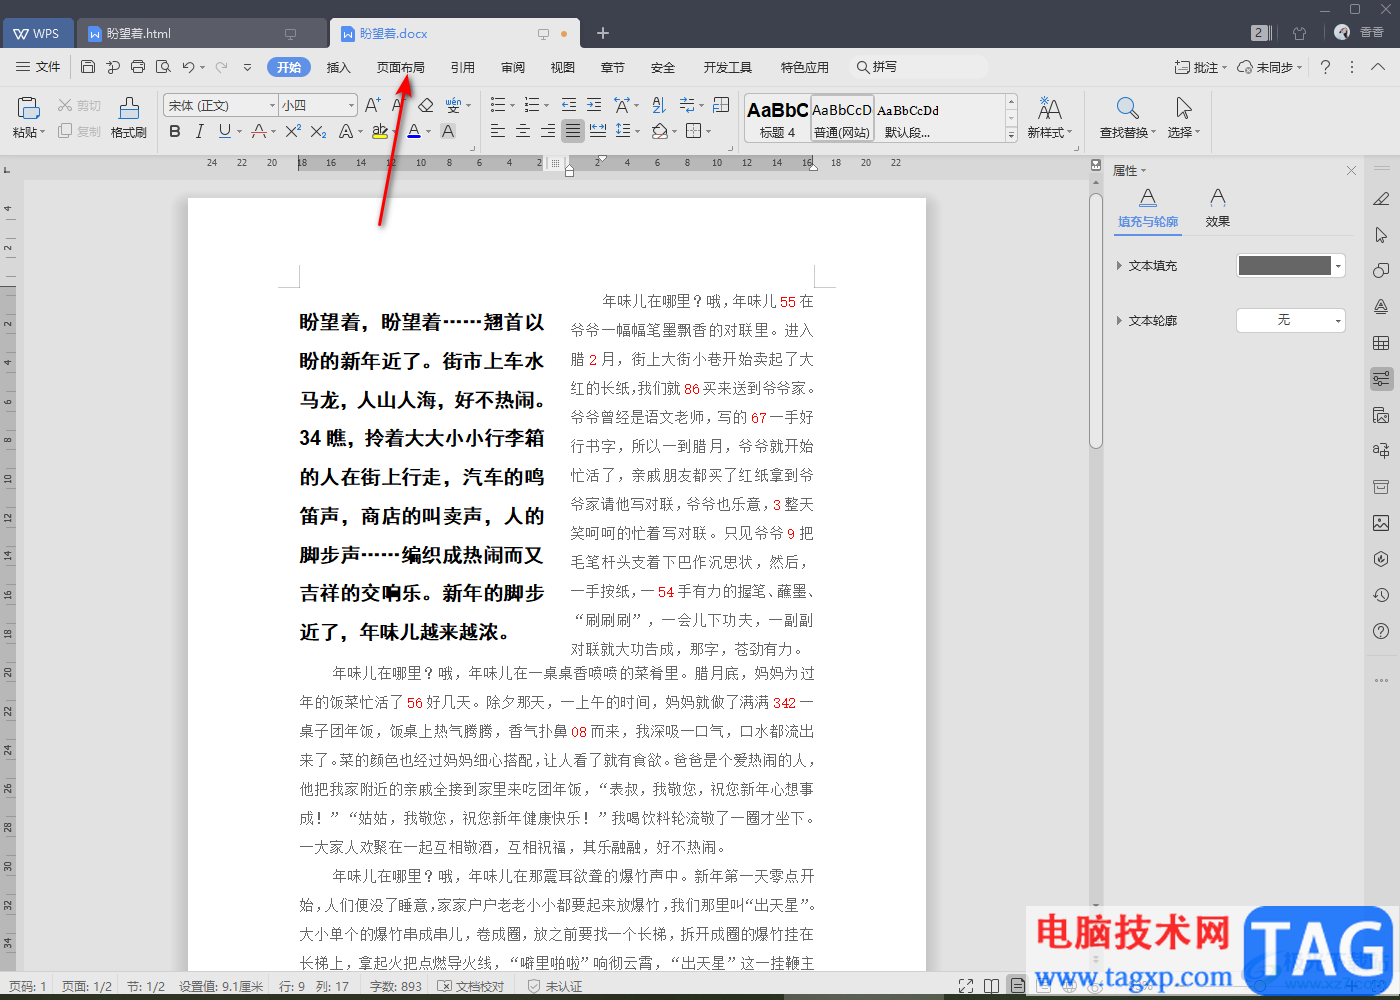
Task: Click the Paste clipboard icon
Action: [x=28, y=108]
